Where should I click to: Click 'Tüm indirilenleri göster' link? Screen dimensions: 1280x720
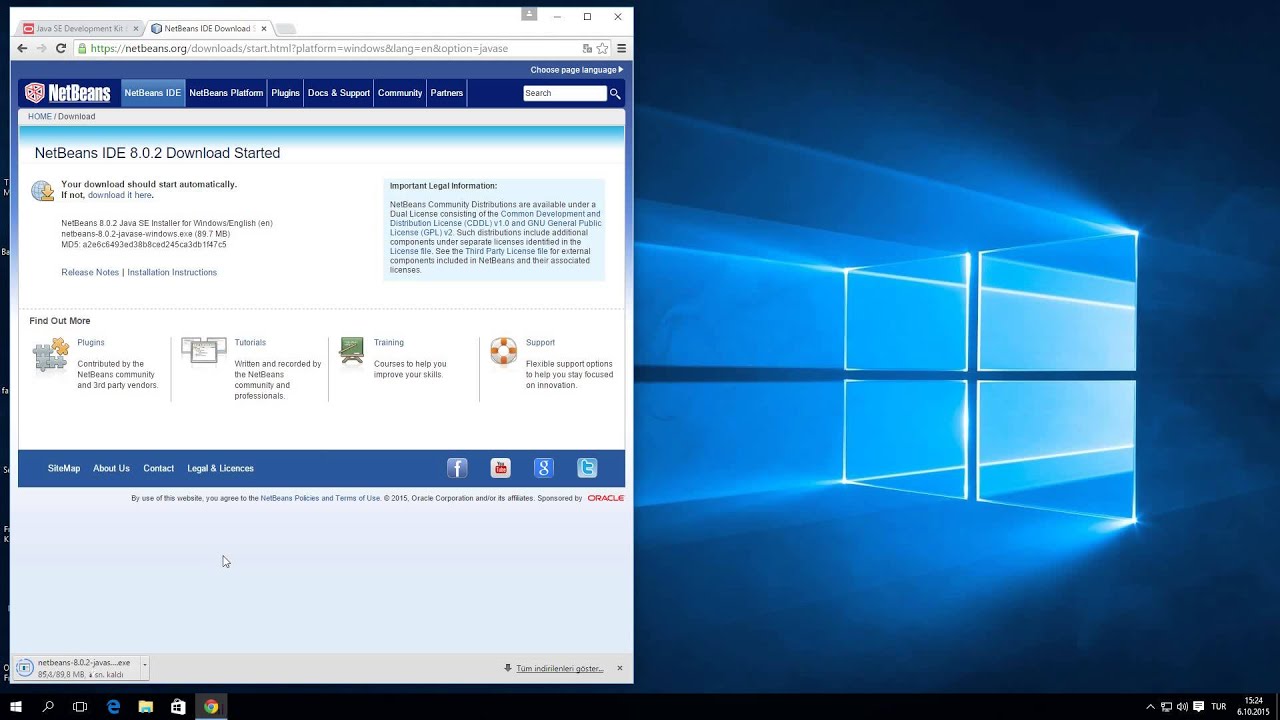click(559, 668)
